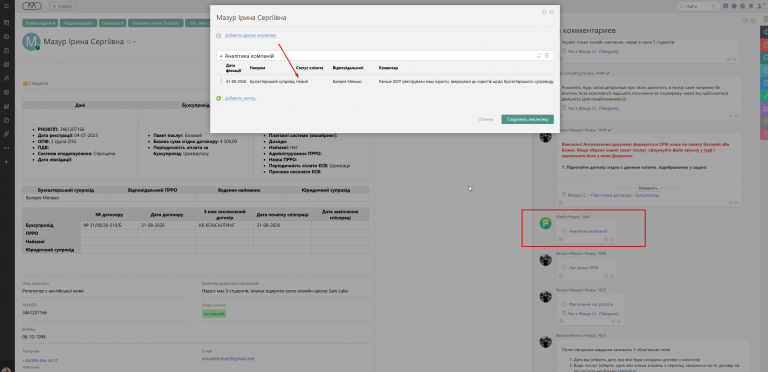Click the Добавить запись link

(240, 98)
